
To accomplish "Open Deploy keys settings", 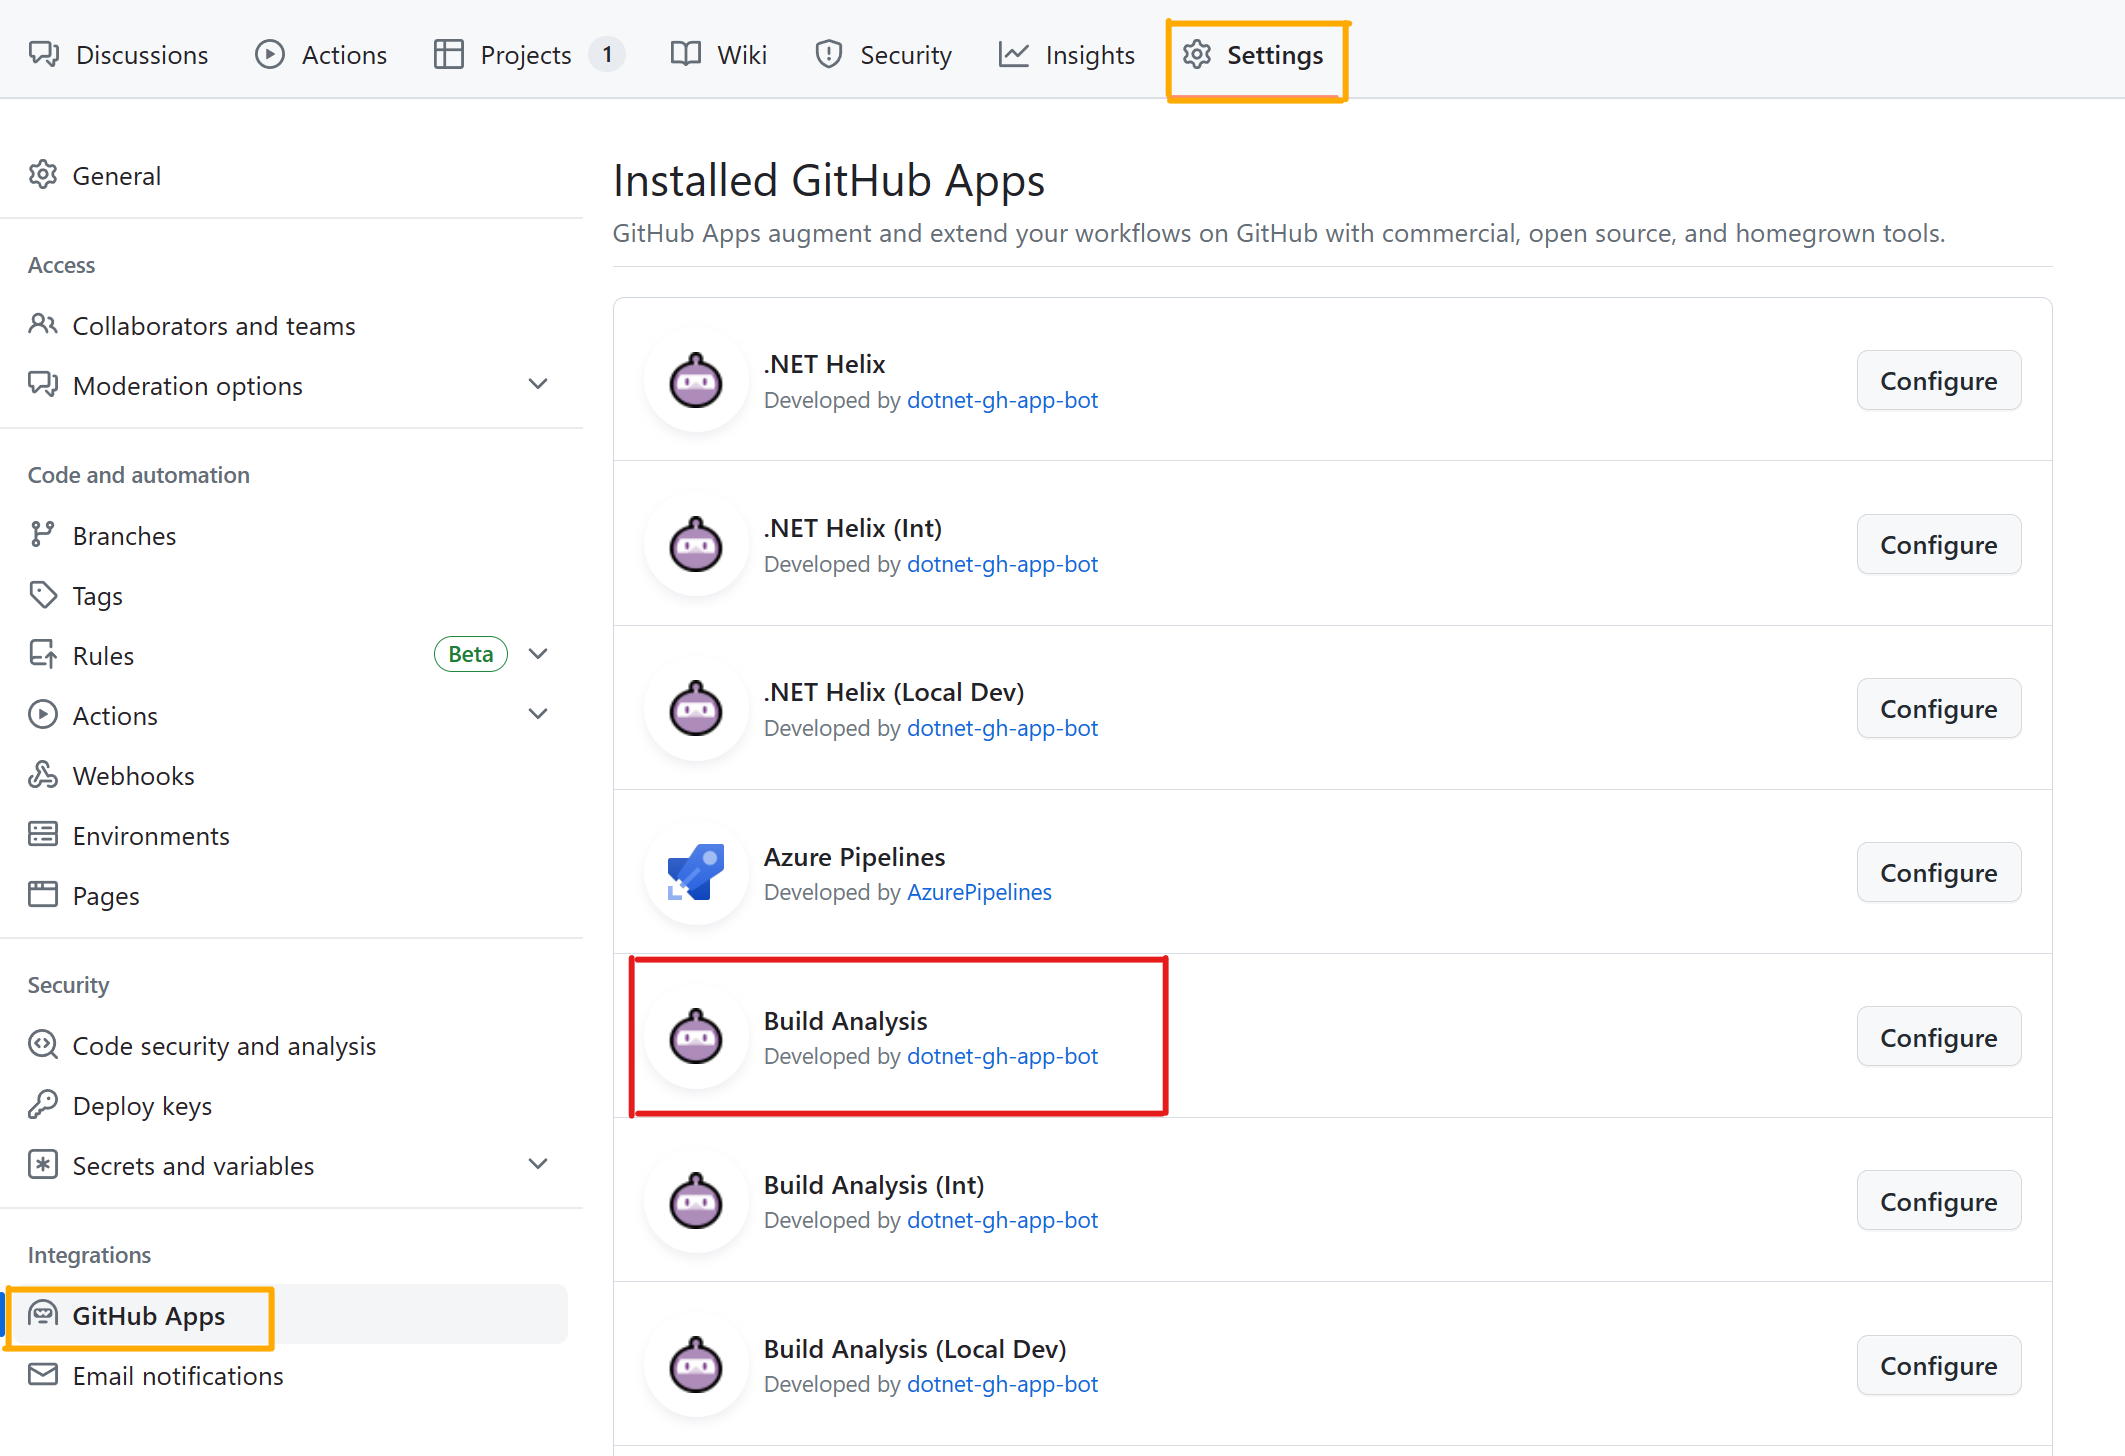I will pos(290,1105).
